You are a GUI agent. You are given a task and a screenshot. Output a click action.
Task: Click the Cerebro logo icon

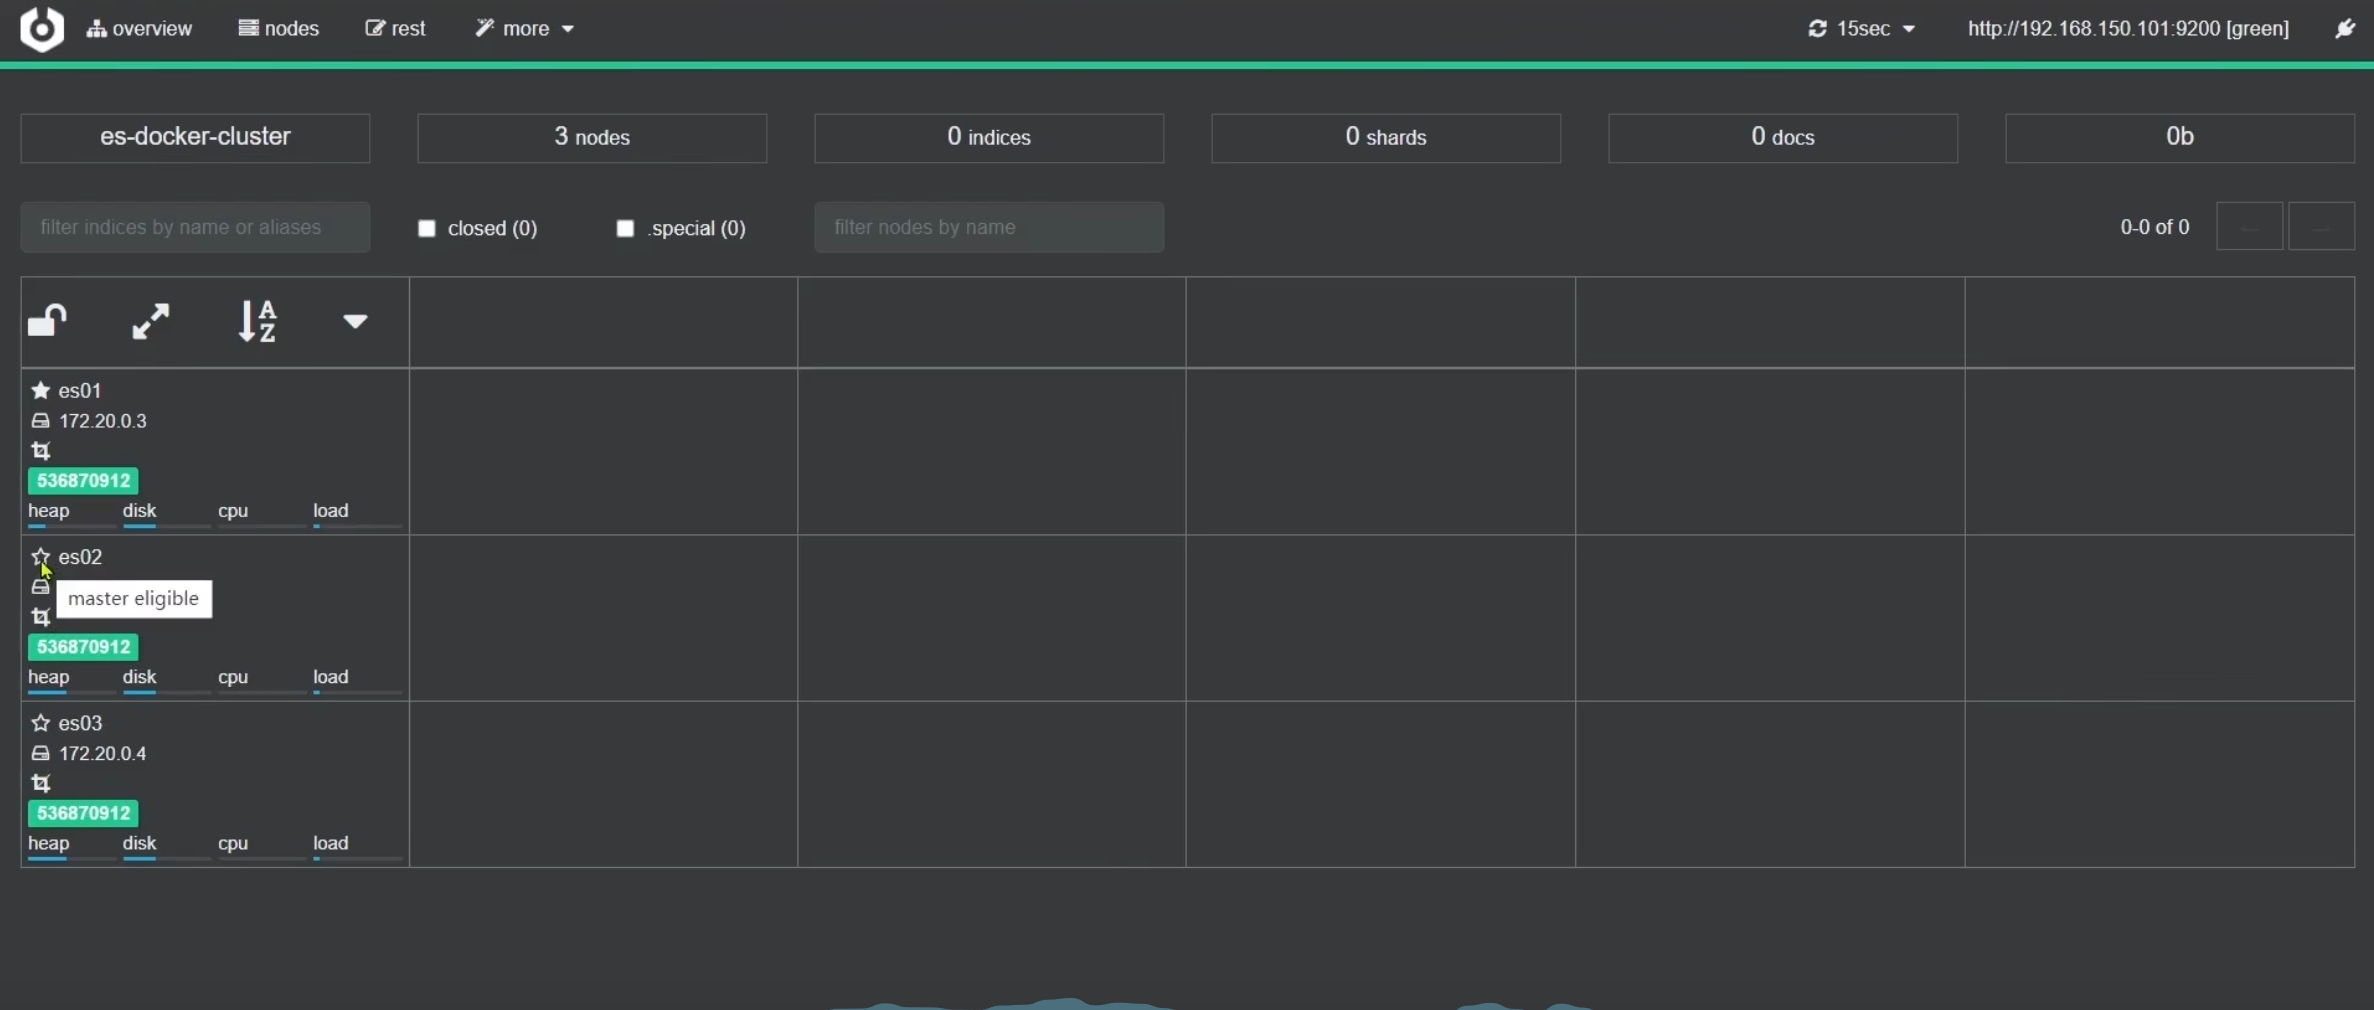coord(42,28)
